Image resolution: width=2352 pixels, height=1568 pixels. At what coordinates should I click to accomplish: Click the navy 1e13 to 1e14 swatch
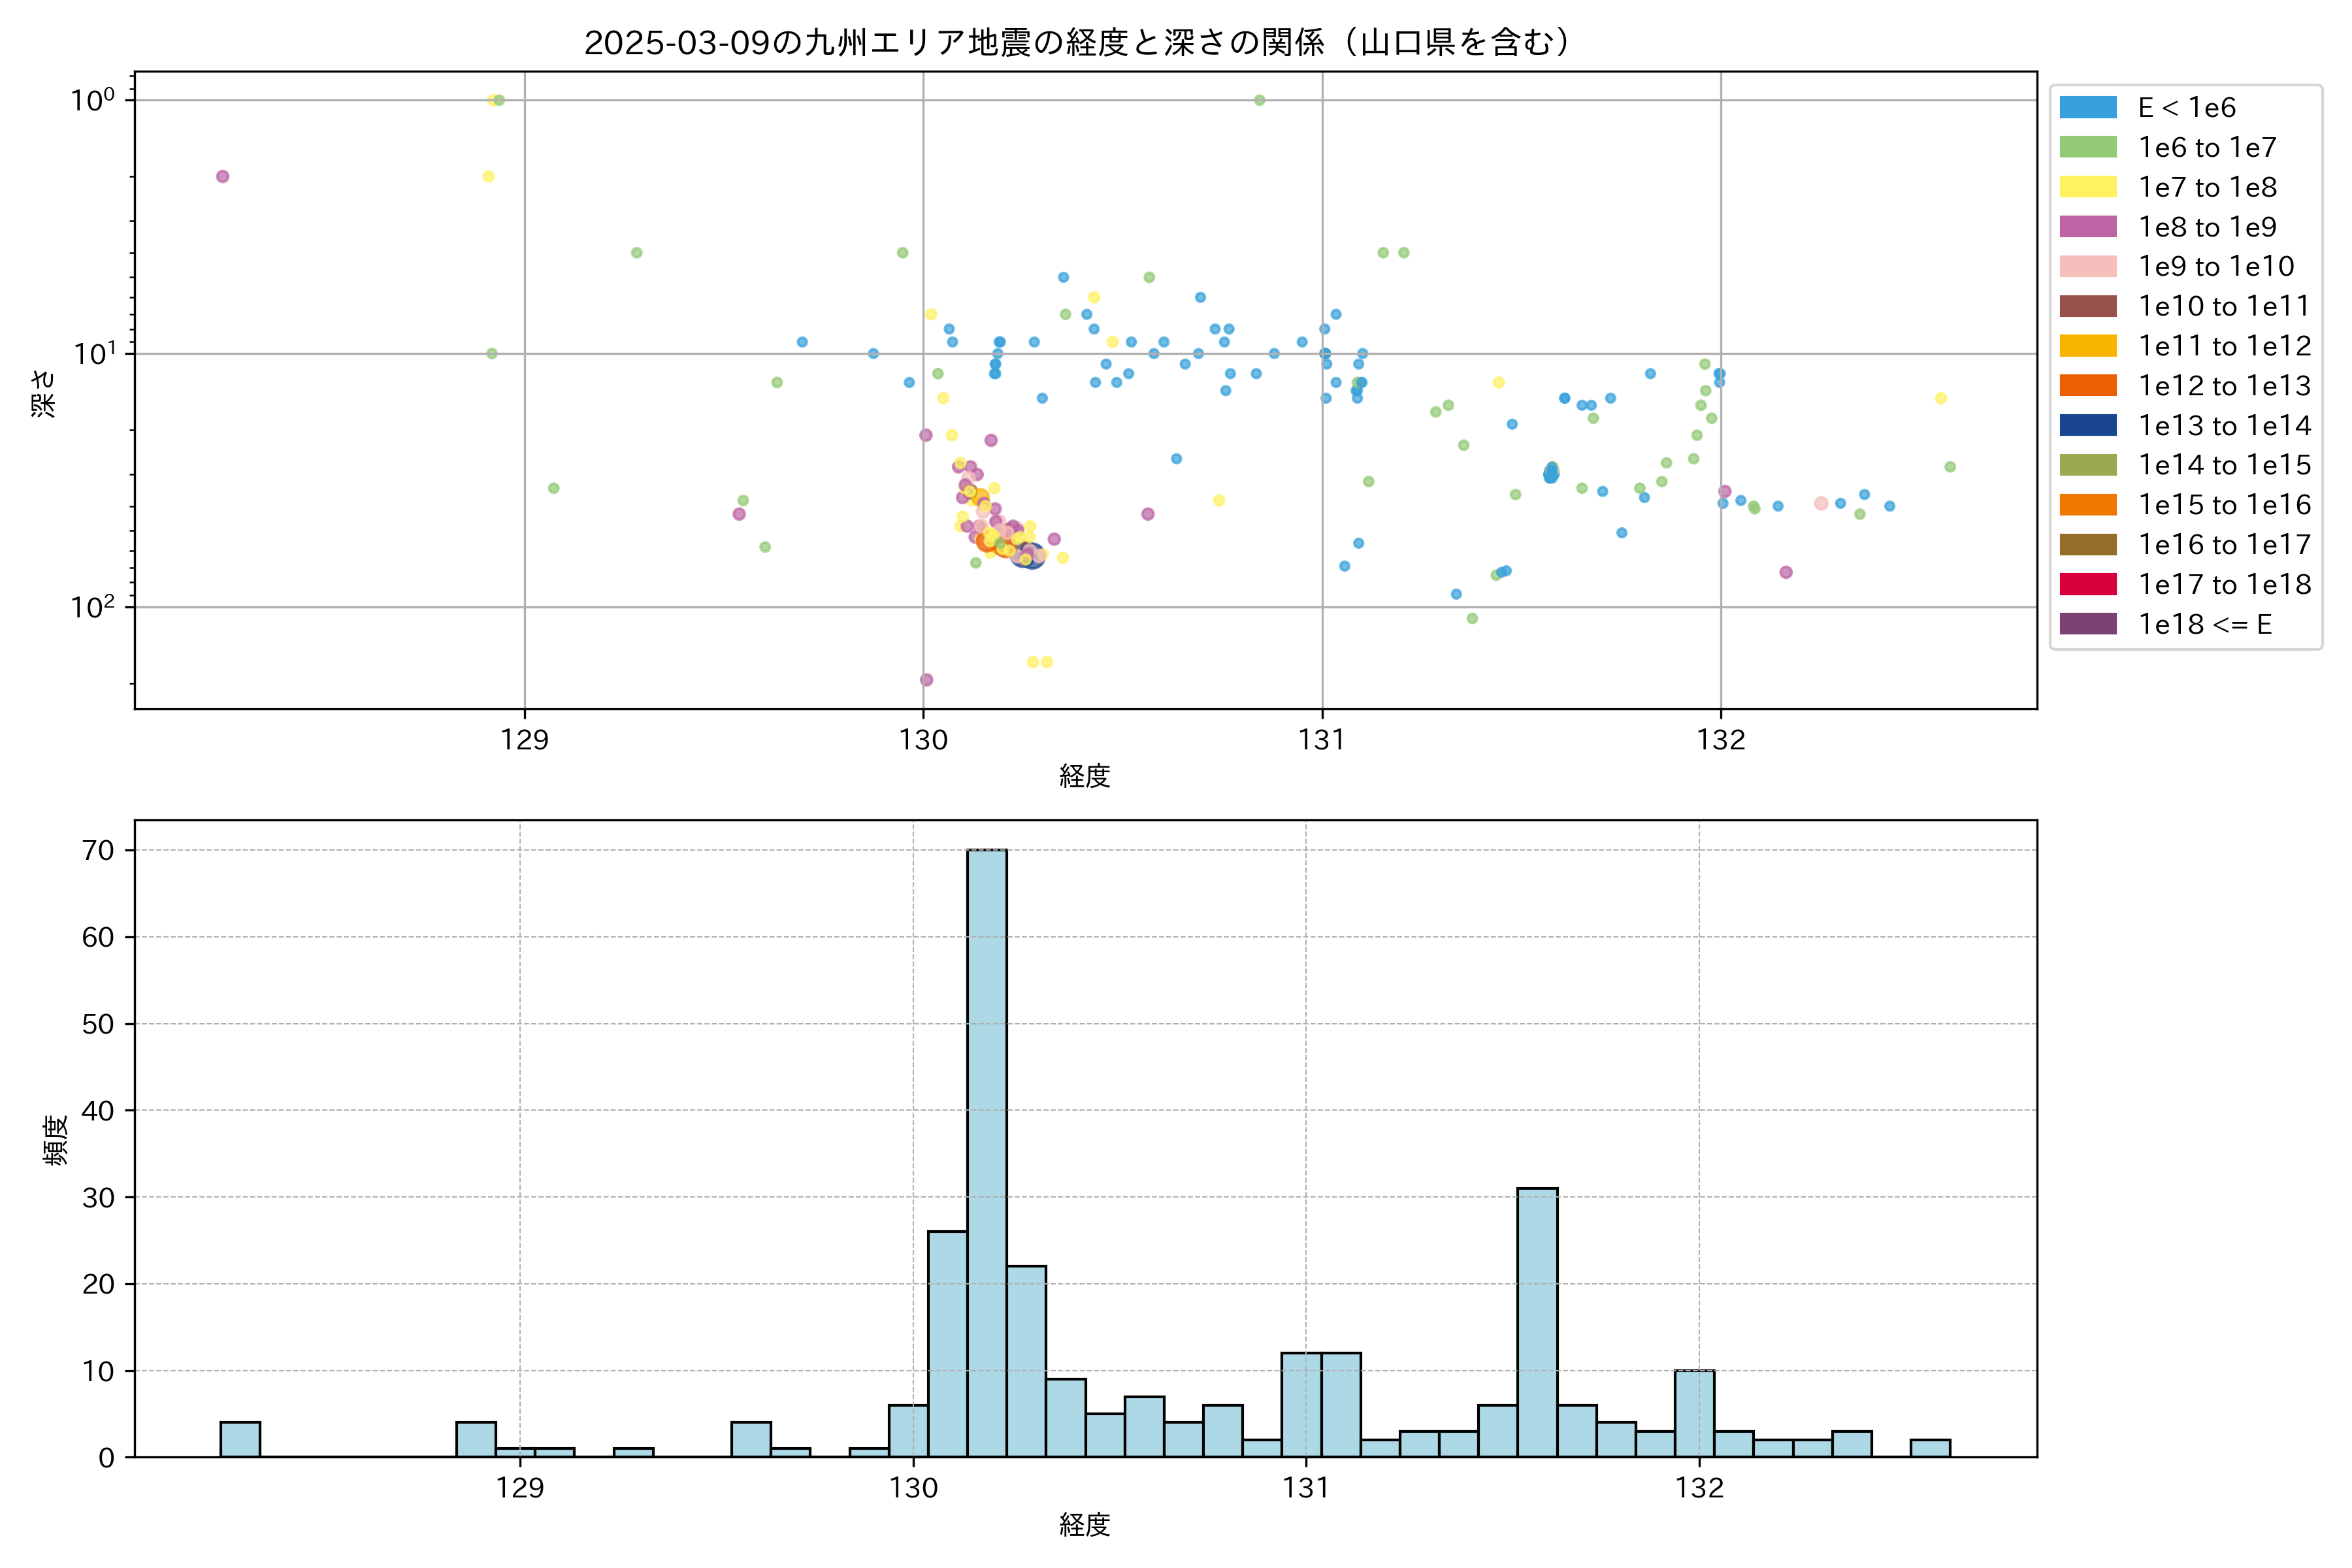[2087, 425]
